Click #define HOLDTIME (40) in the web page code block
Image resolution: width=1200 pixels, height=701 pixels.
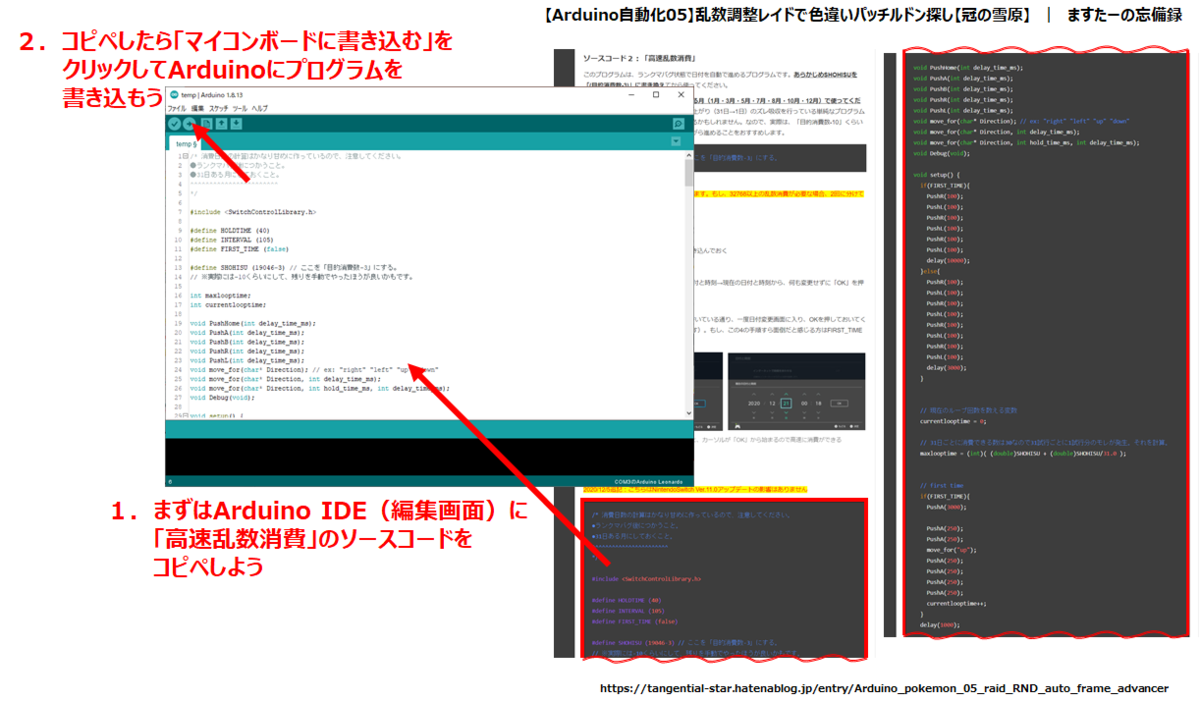626,600
